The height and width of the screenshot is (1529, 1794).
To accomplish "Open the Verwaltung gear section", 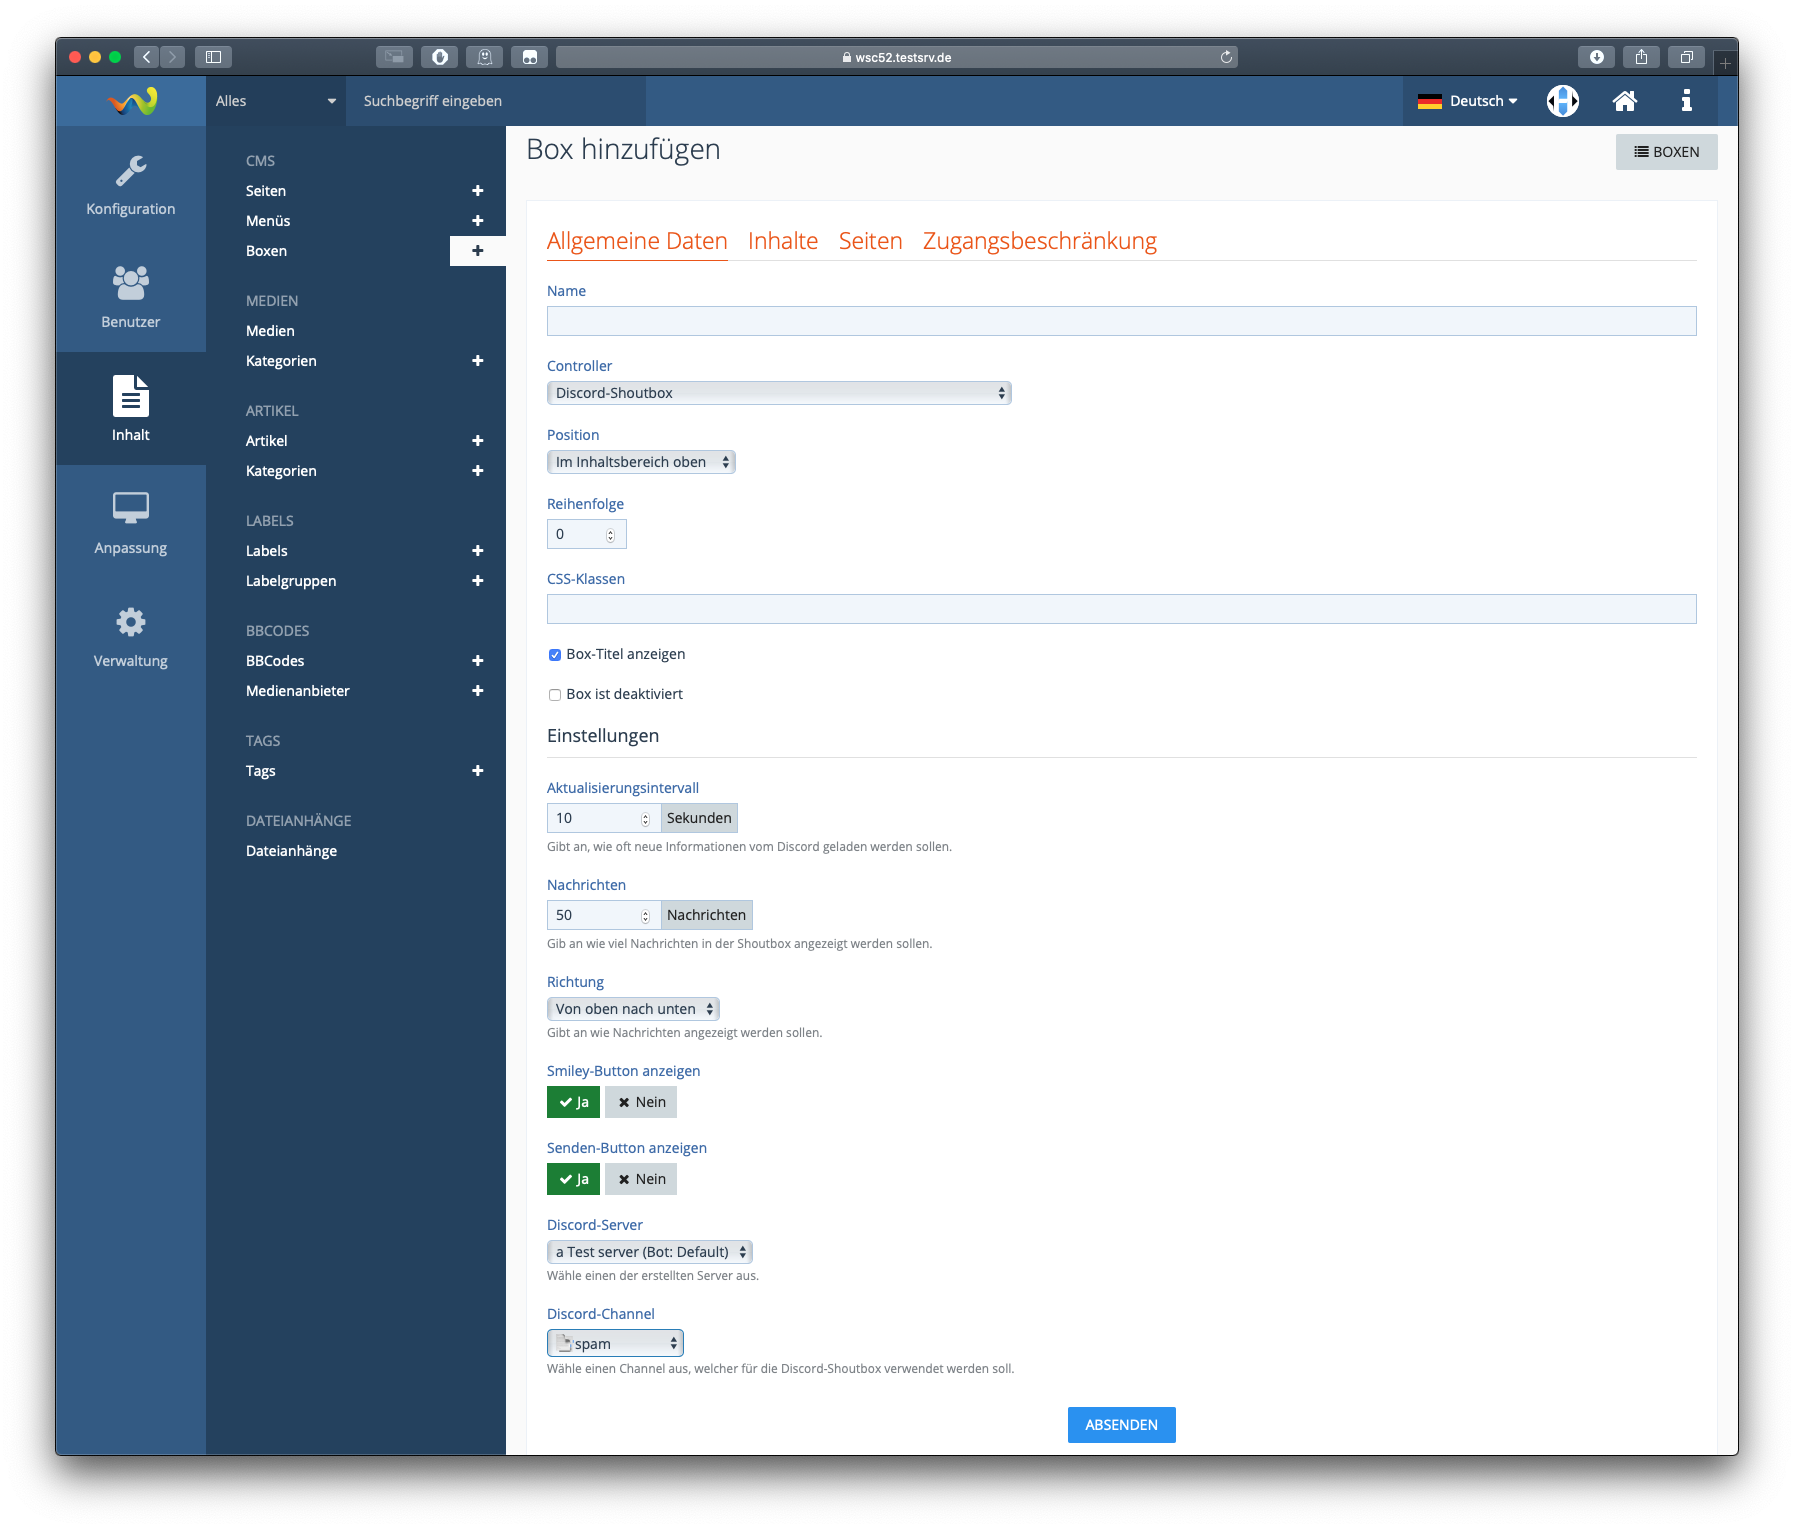I will click(x=130, y=636).
